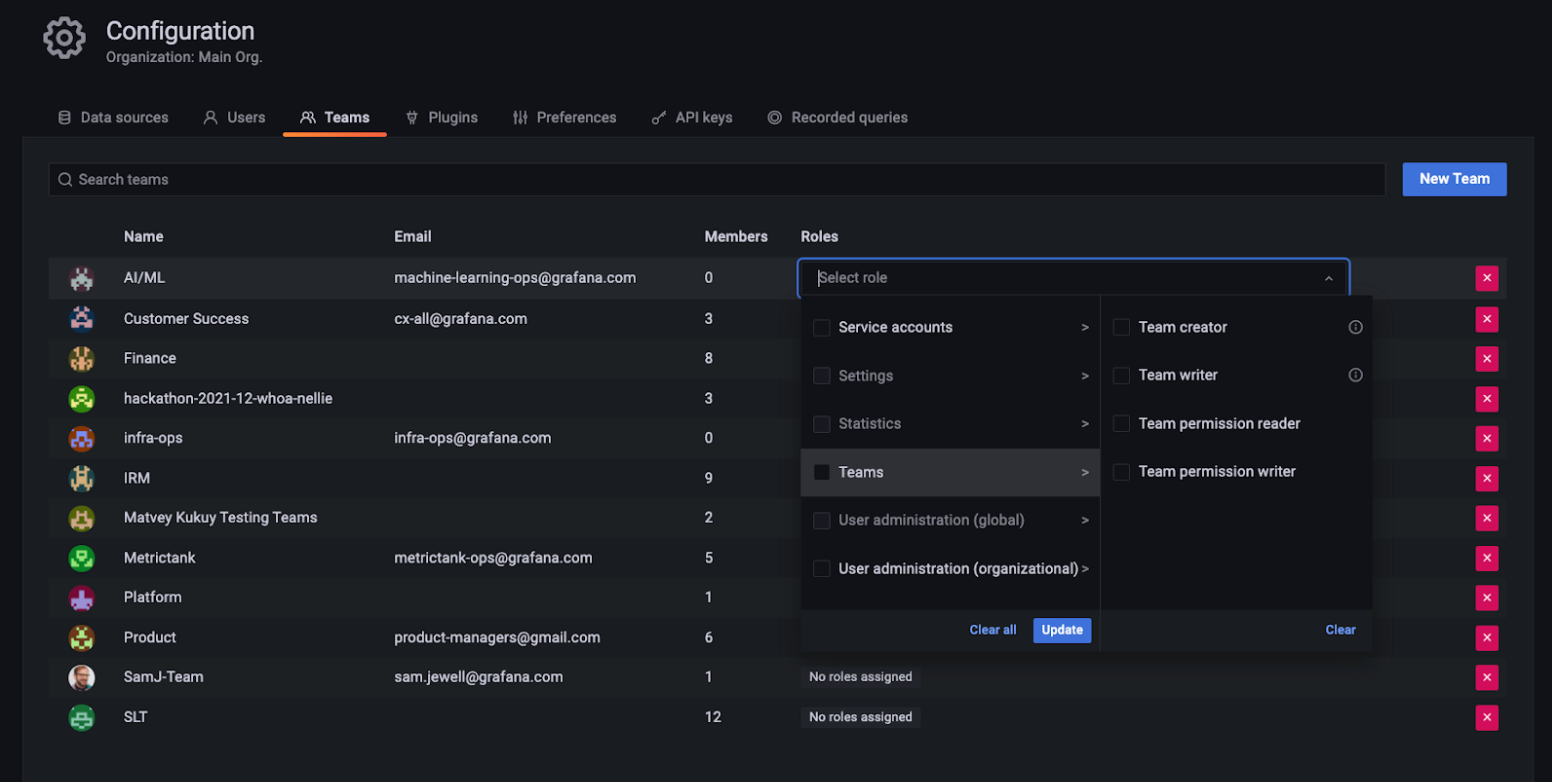Collapse the Select role dropdown

click(1328, 278)
